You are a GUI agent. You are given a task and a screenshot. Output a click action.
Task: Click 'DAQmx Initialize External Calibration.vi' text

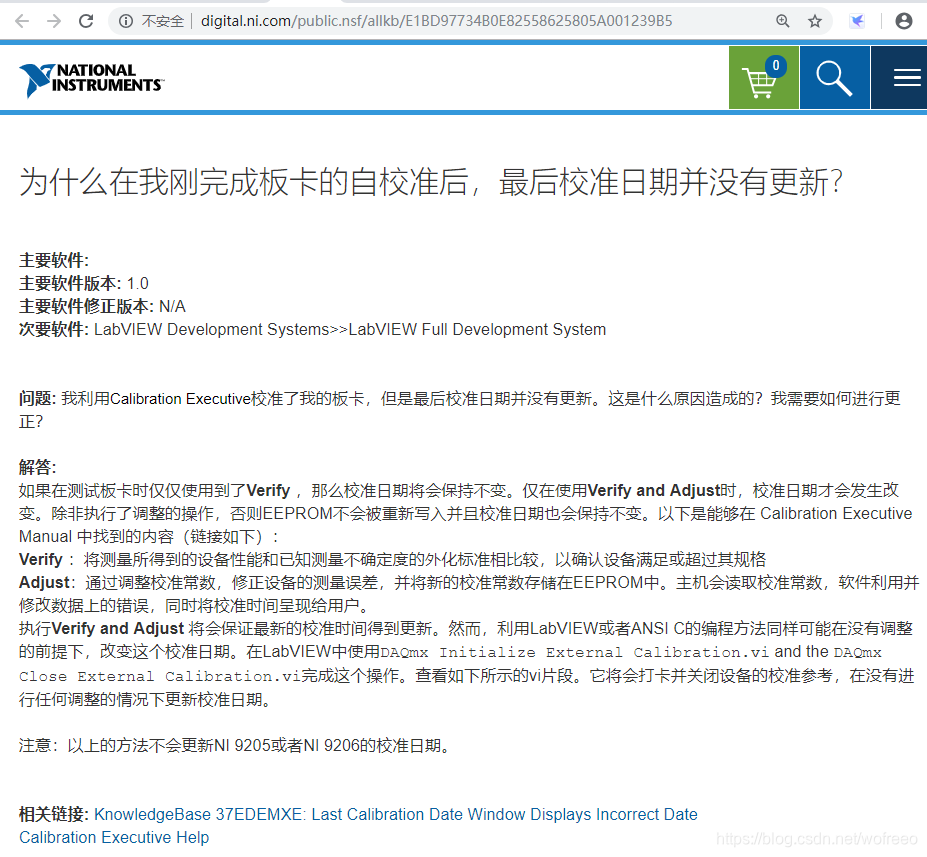[x=575, y=652]
